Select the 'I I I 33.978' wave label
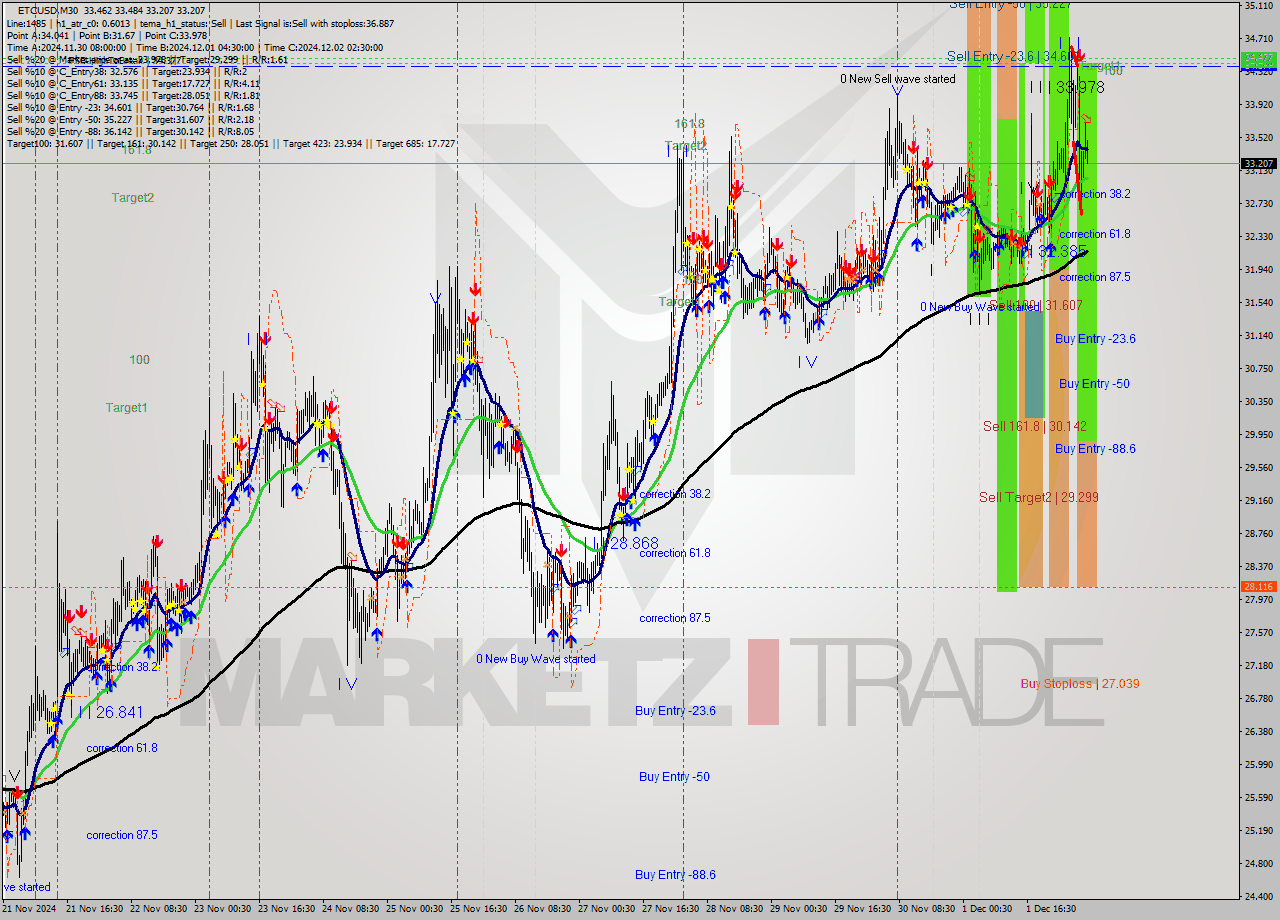This screenshot has height=920, width=1280. coord(1066,87)
